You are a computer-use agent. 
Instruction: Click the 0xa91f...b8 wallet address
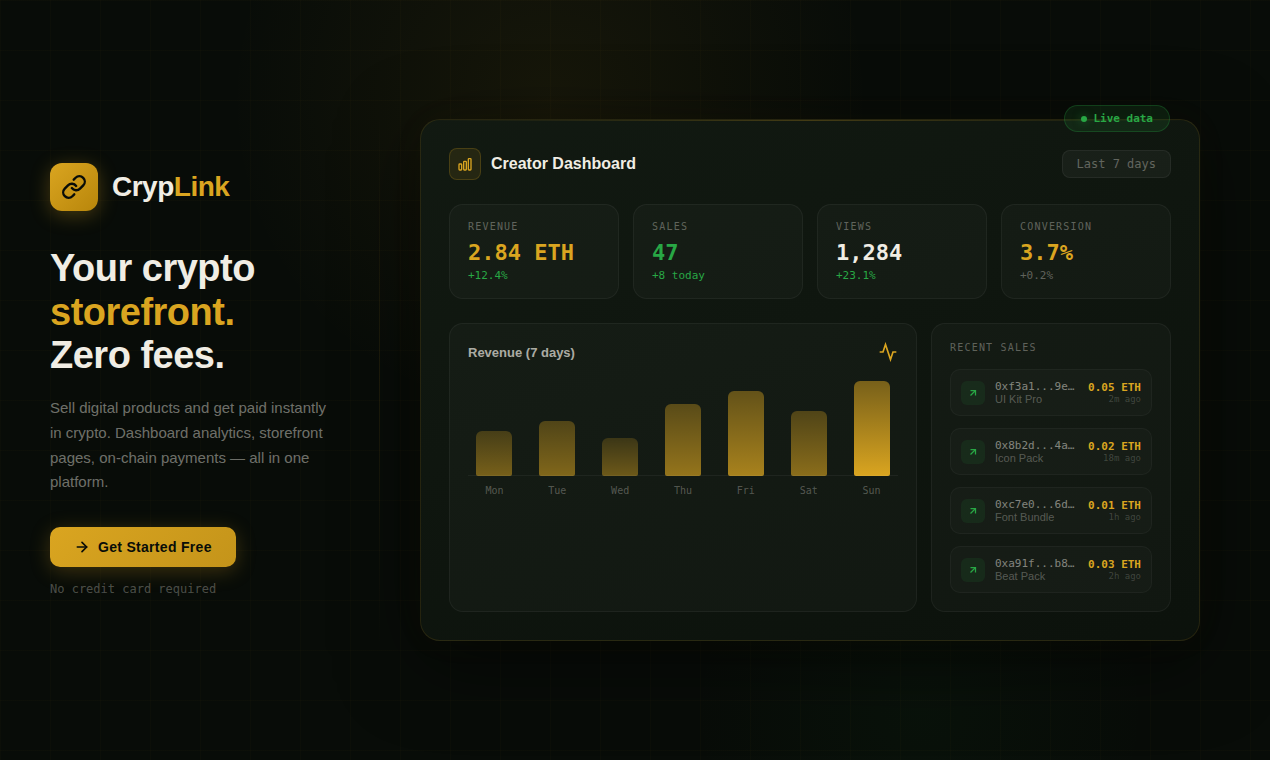click(1035, 563)
